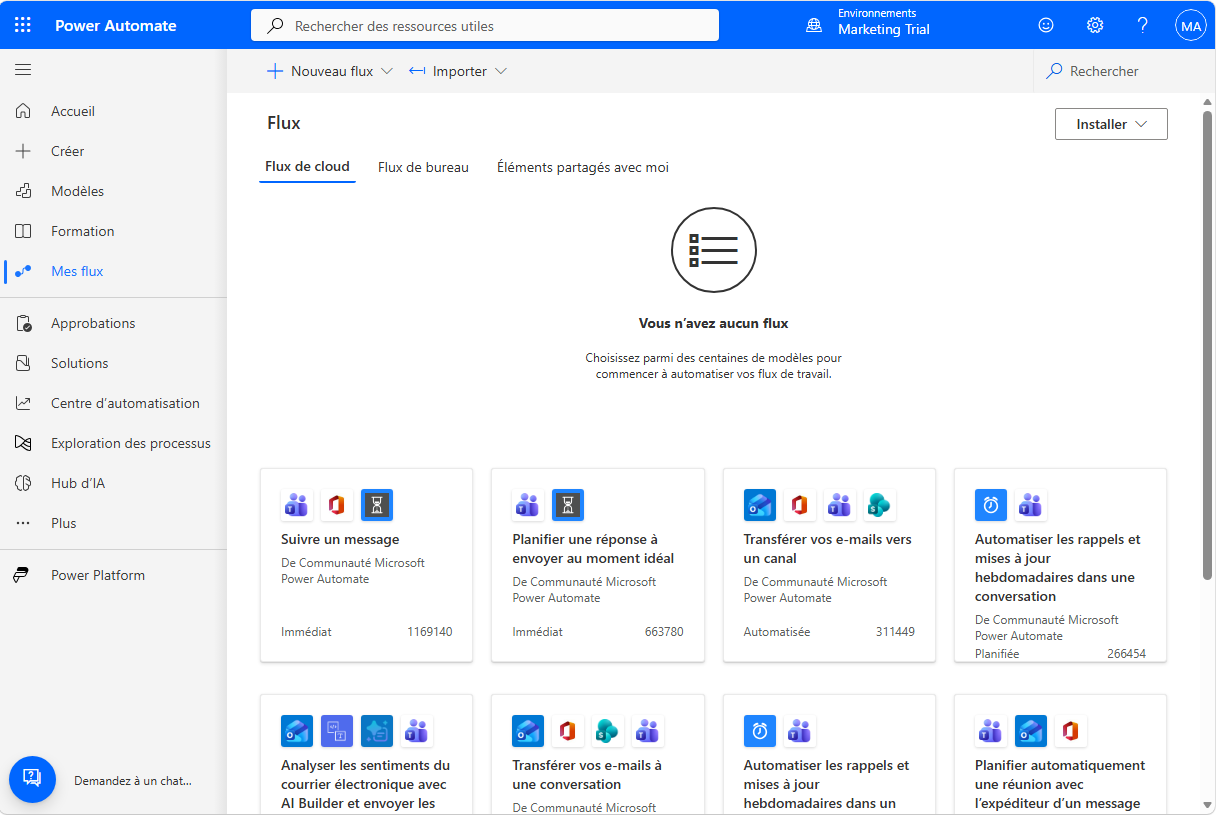Open the Suivre un message template
The width and height of the screenshot is (1216, 815).
click(366, 565)
